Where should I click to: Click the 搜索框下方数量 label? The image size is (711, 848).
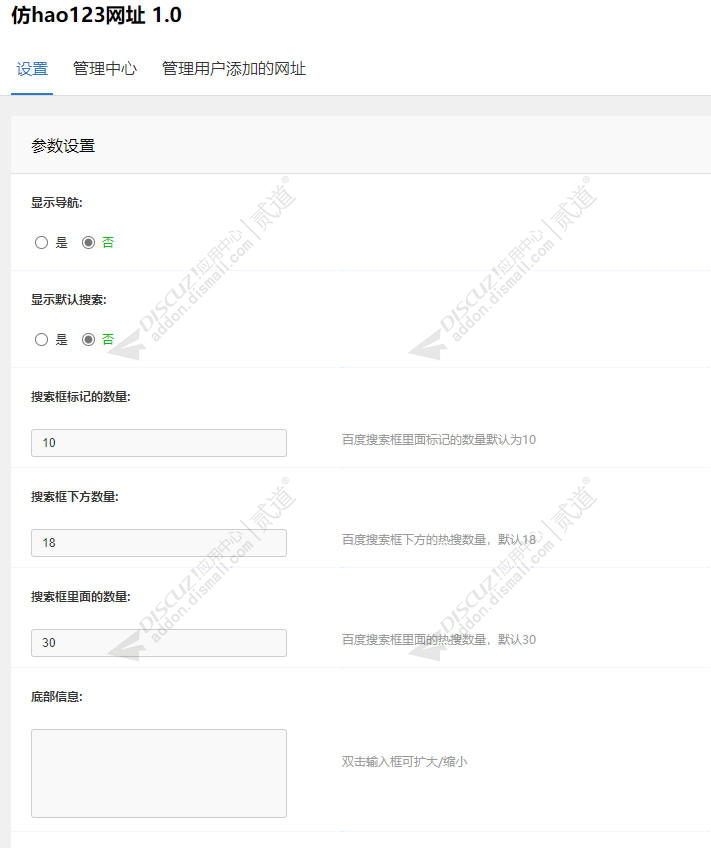click(75, 496)
